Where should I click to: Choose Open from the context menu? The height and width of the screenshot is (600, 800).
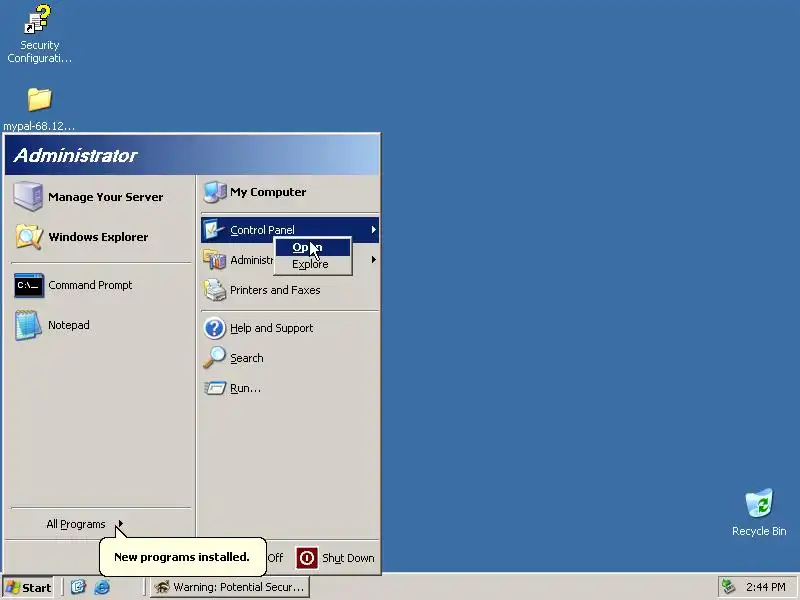(x=313, y=247)
